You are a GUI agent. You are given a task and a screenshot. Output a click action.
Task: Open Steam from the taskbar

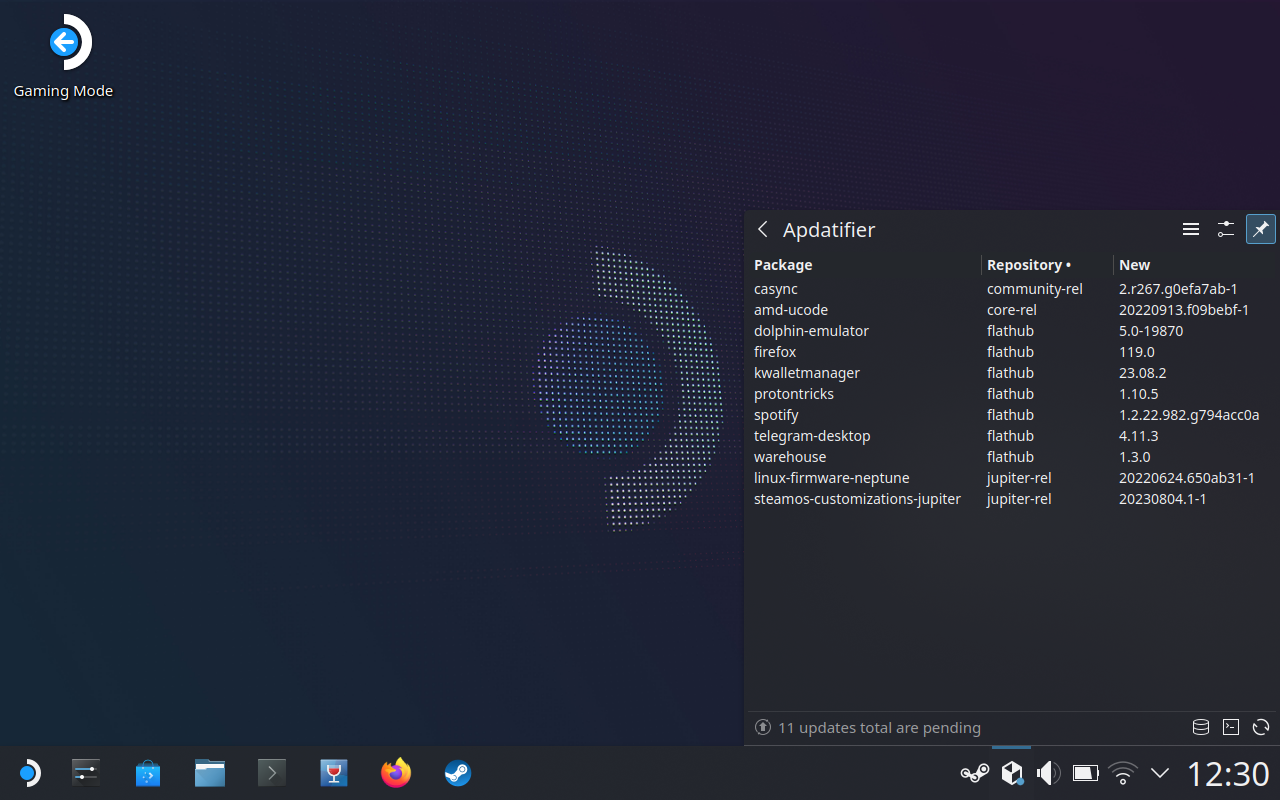[458, 773]
